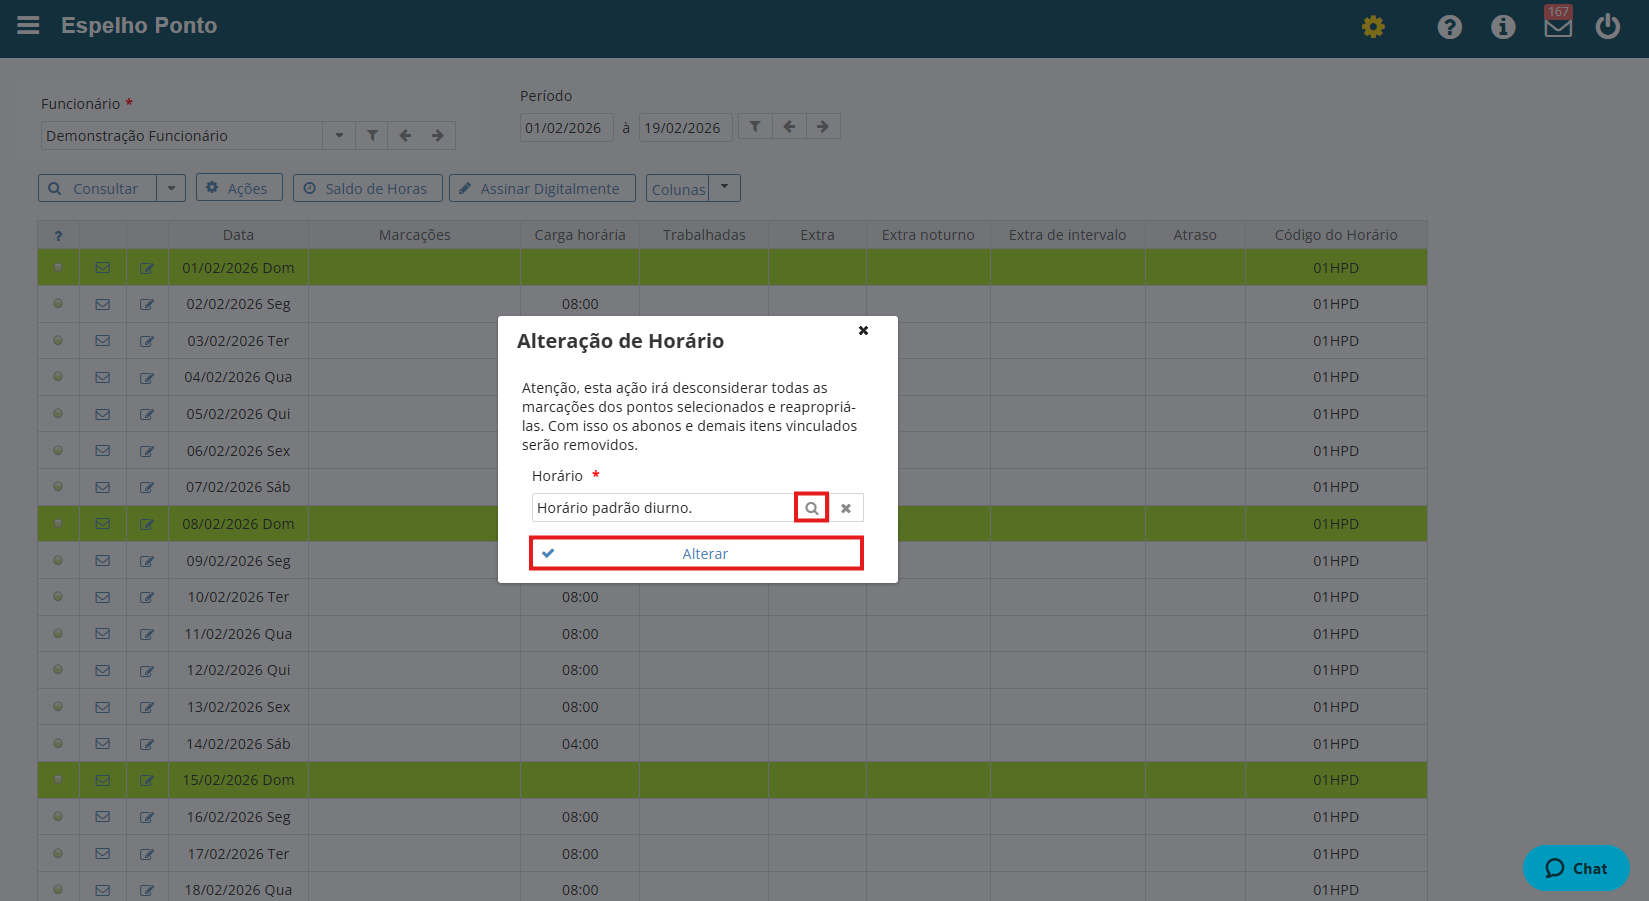The width and height of the screenshot is (1649, 901).
Task: Click the Consultar button
Action: pos(97,188)
